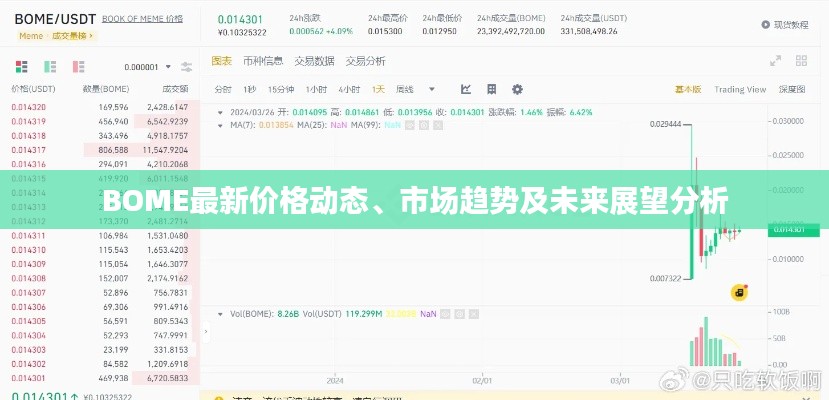Viewport: 829px width, 400px height.
Task: Open the 现货教程 tutorial link
Action: coord(791,24)
